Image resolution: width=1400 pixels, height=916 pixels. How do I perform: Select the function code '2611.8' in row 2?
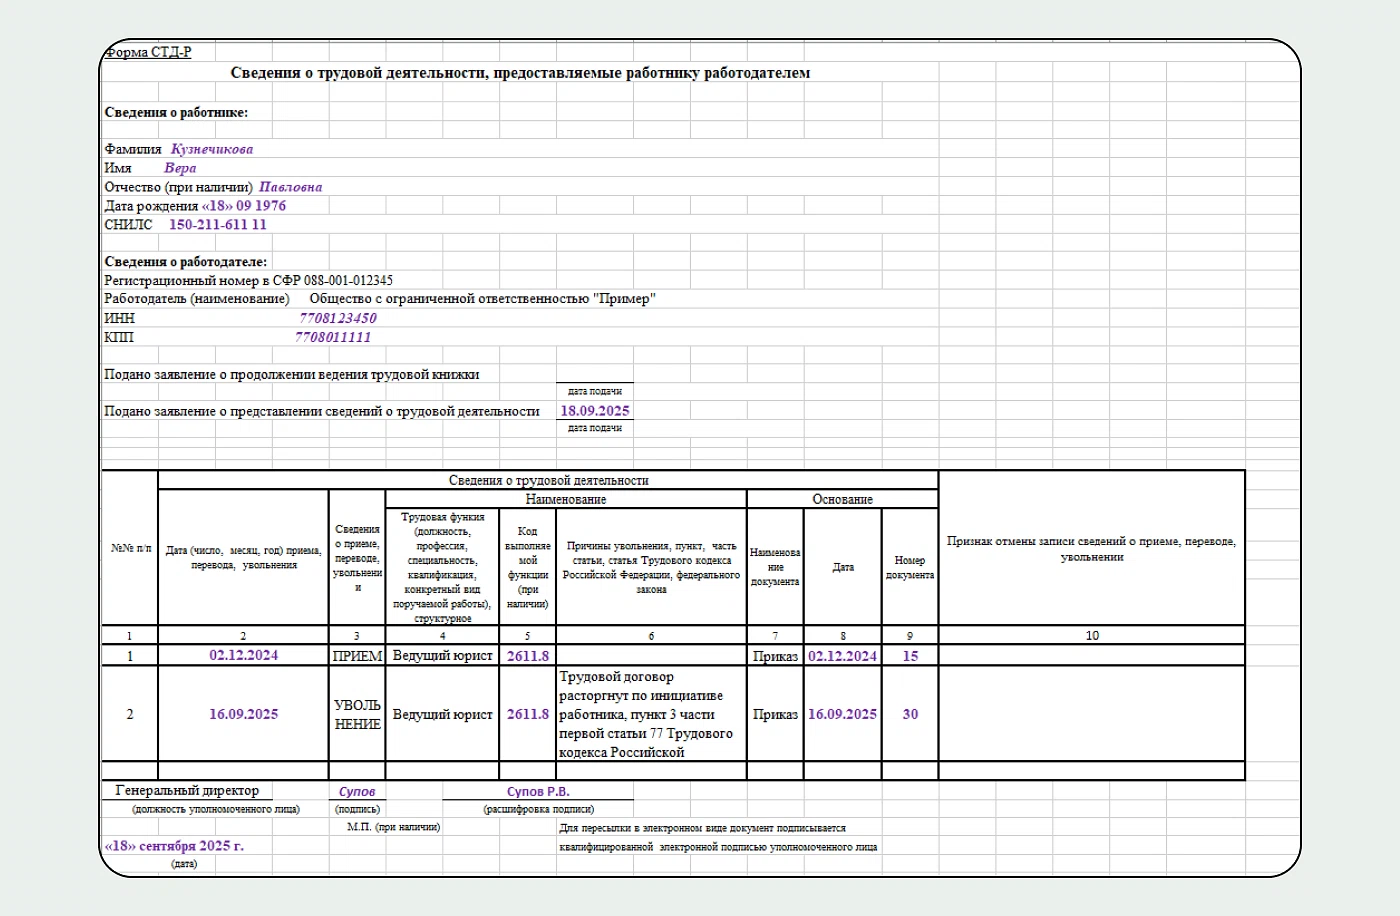point(528,714)
